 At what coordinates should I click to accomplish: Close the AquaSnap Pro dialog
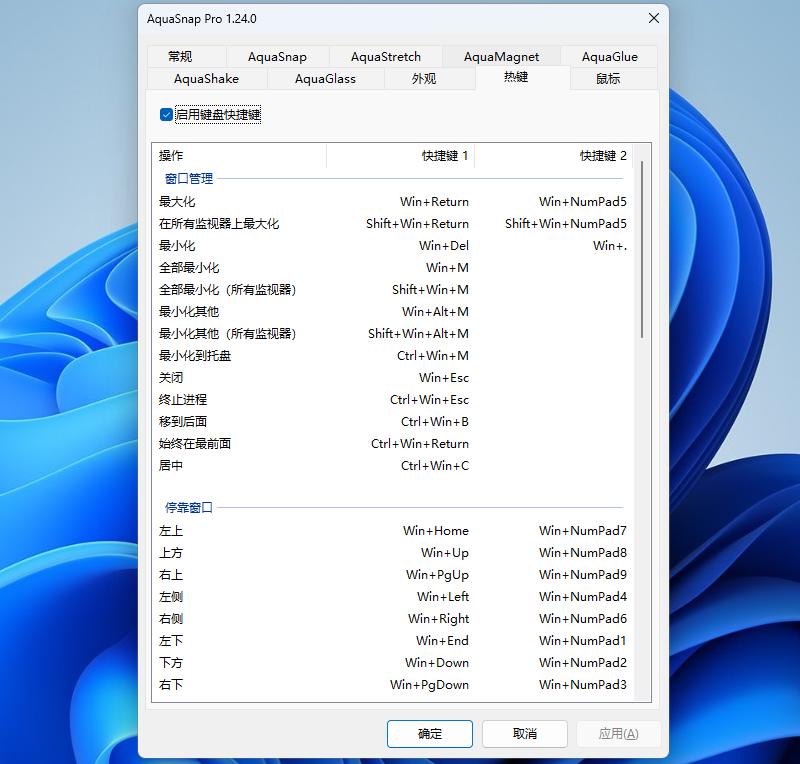pos(654,18)
